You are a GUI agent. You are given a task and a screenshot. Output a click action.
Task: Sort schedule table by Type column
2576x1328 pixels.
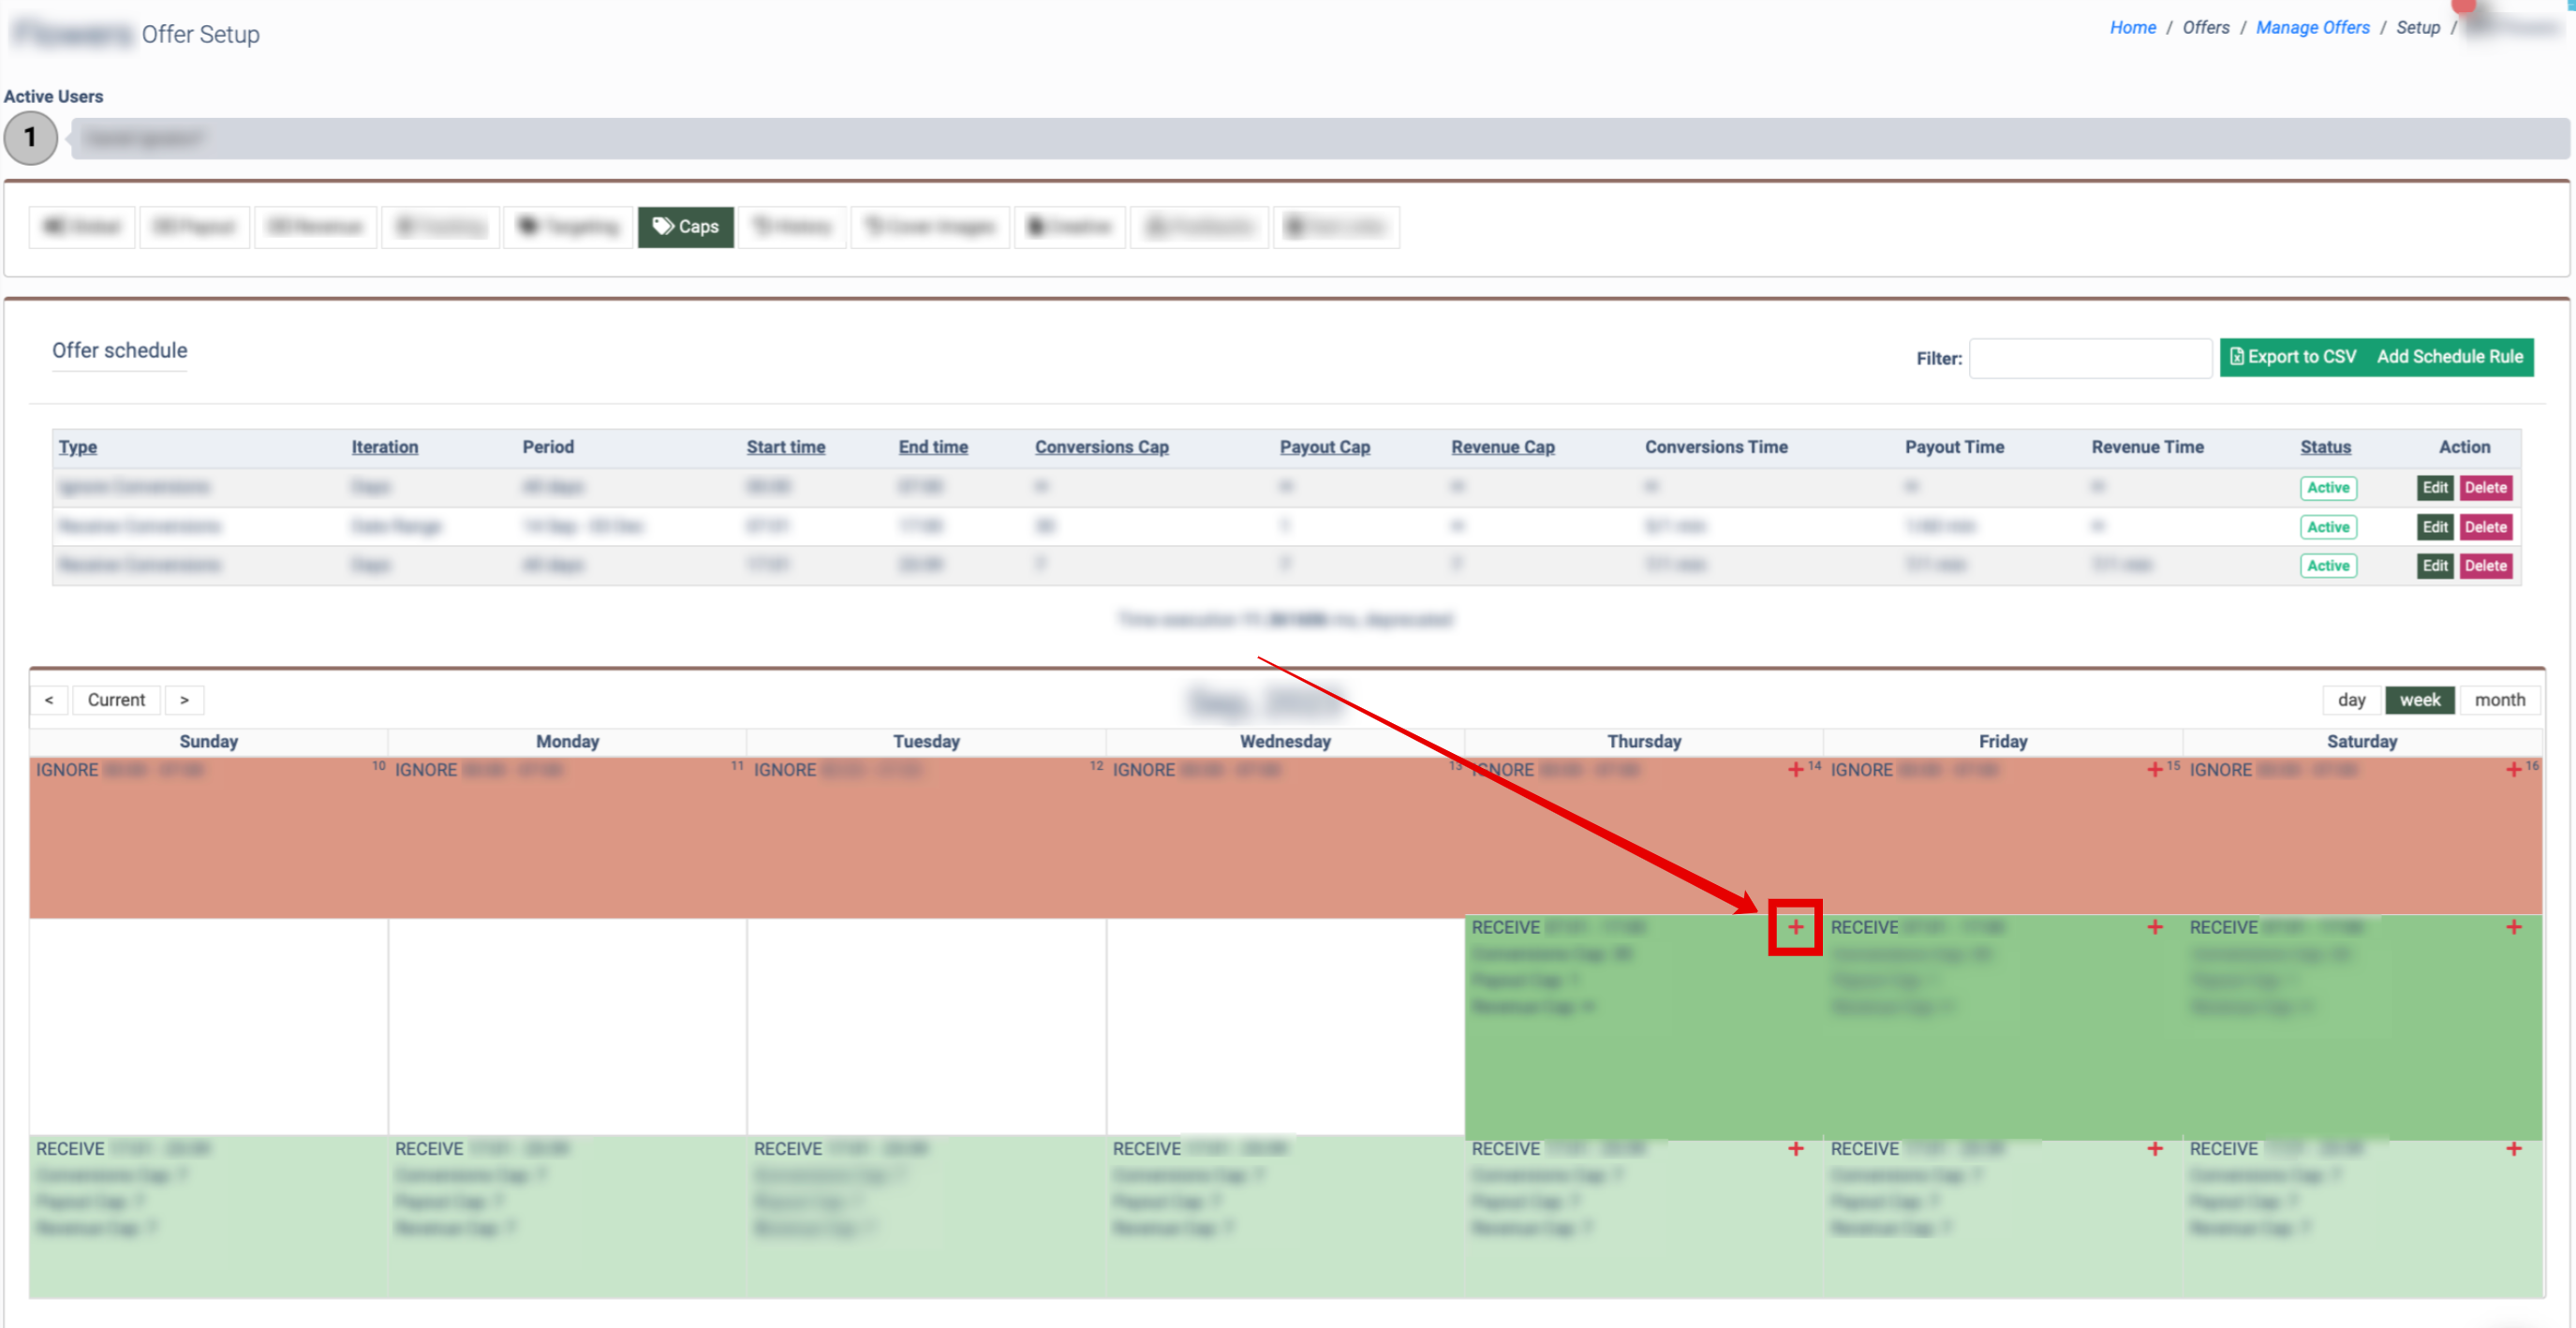(77, 447)
